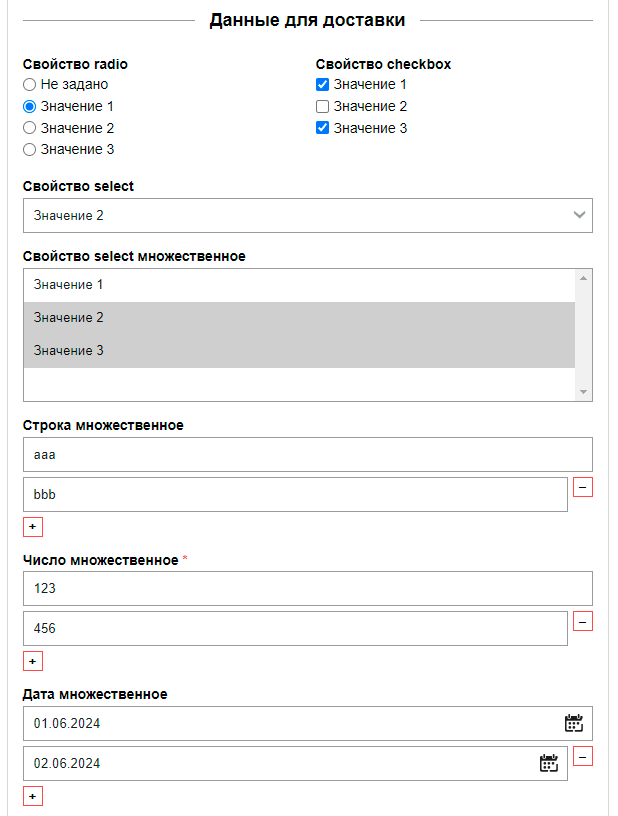Select radio option Значение 2

point(29,127)
